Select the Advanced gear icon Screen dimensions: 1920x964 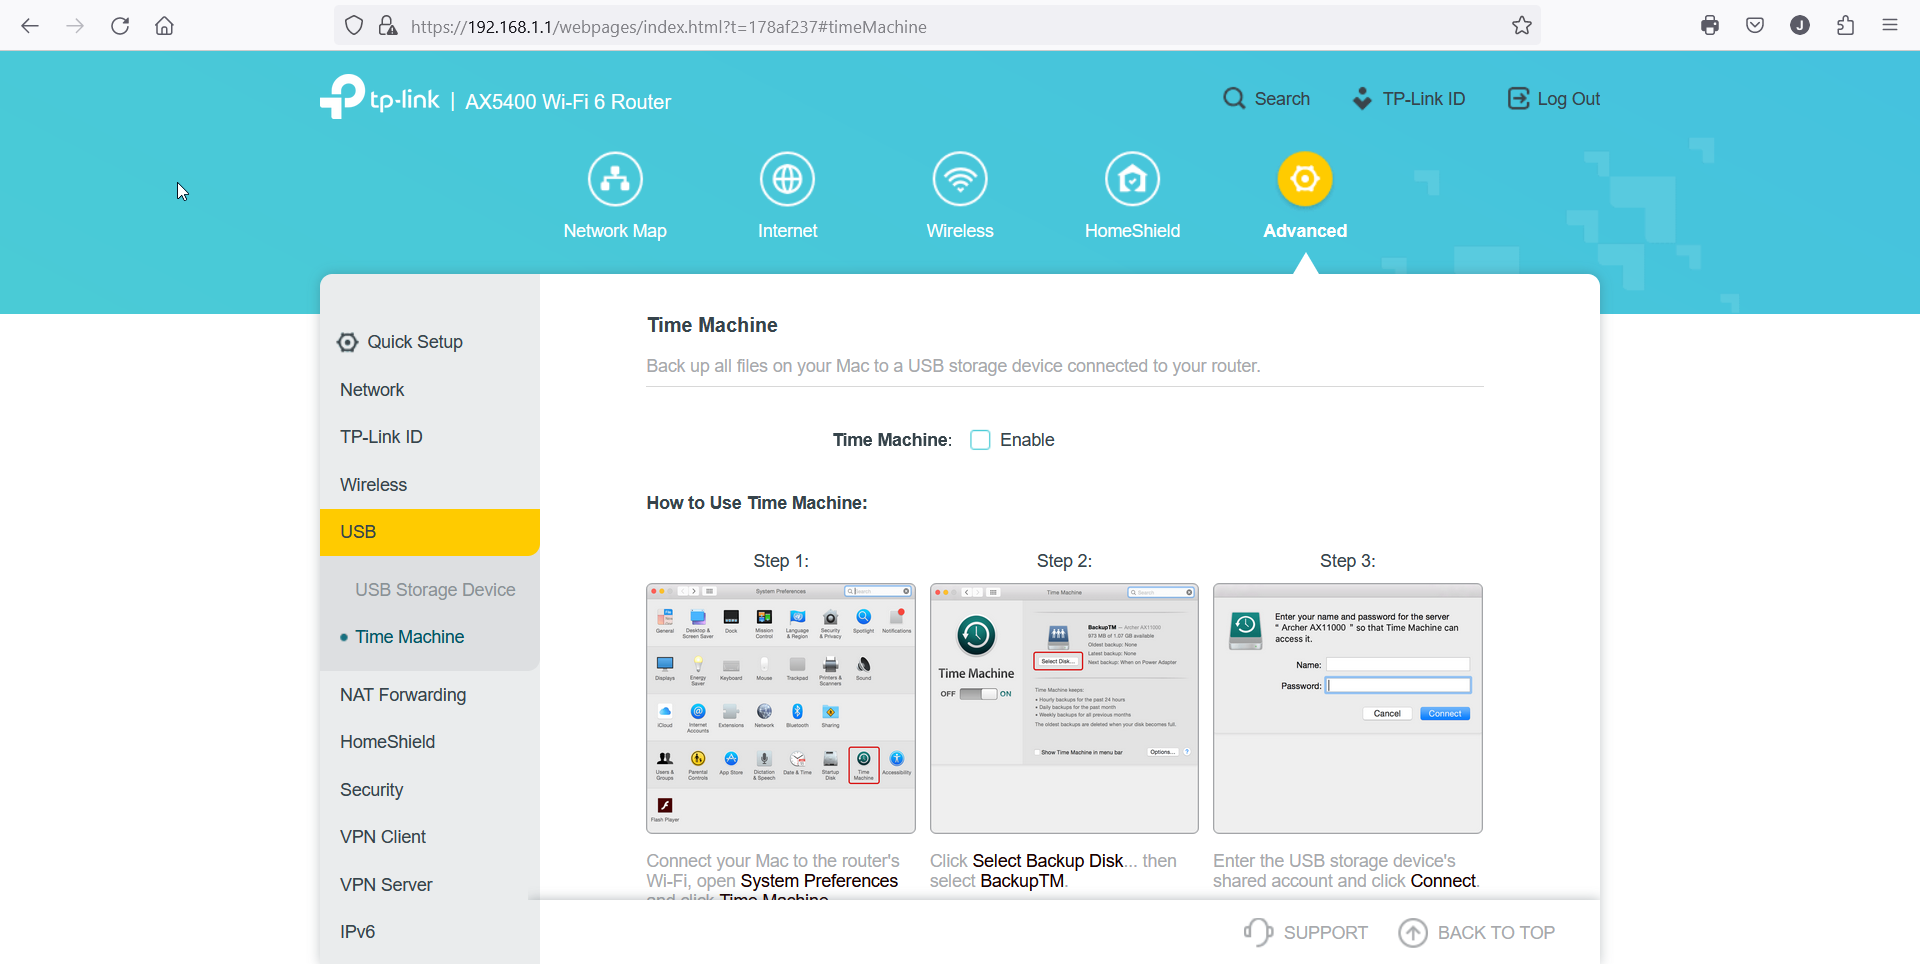(1305, 179)
